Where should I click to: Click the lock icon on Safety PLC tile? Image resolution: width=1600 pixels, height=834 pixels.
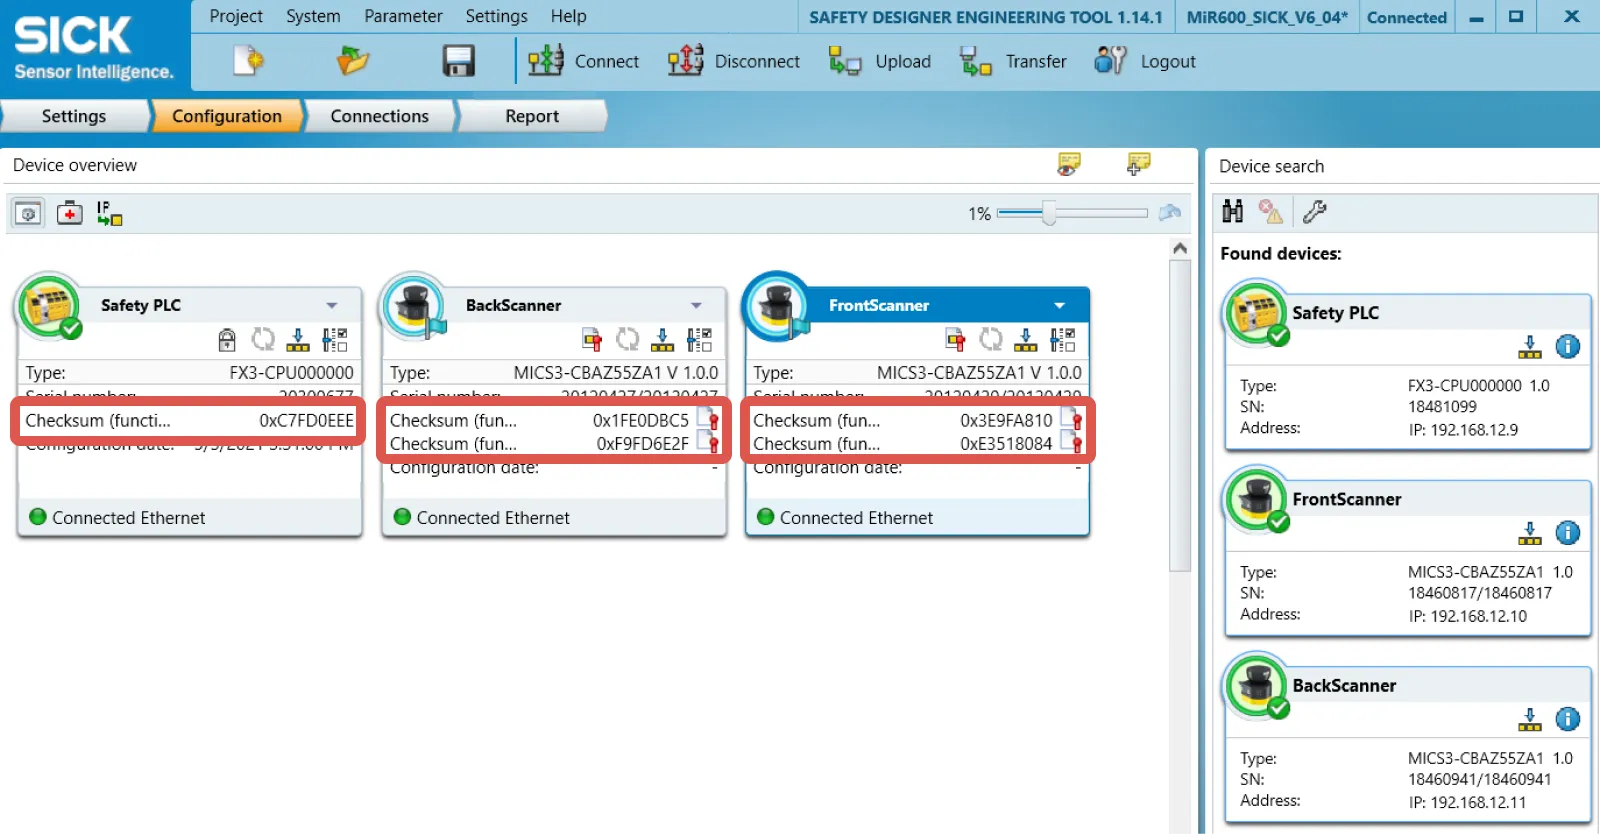[227, 340]
